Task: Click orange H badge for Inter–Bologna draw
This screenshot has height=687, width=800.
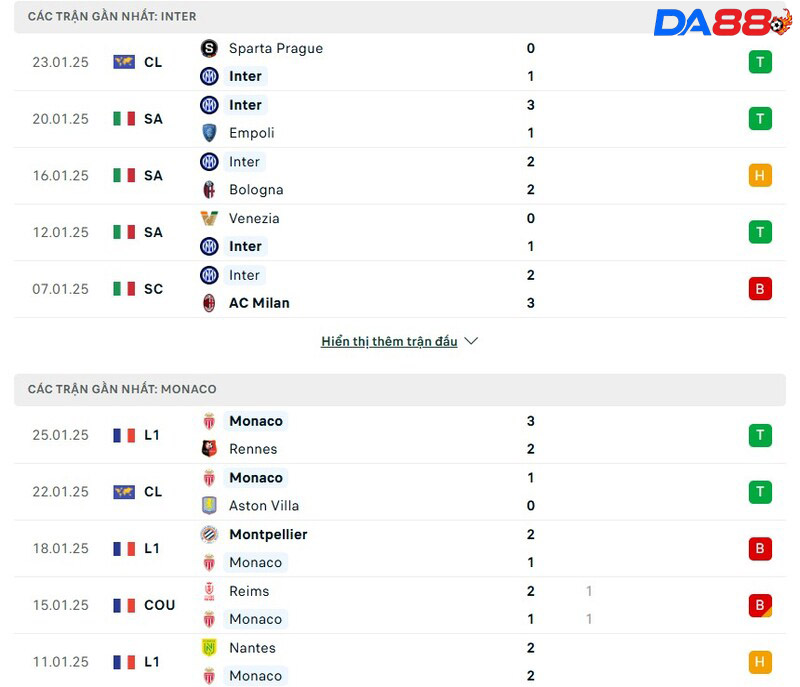Action: (x=760, y=176)
